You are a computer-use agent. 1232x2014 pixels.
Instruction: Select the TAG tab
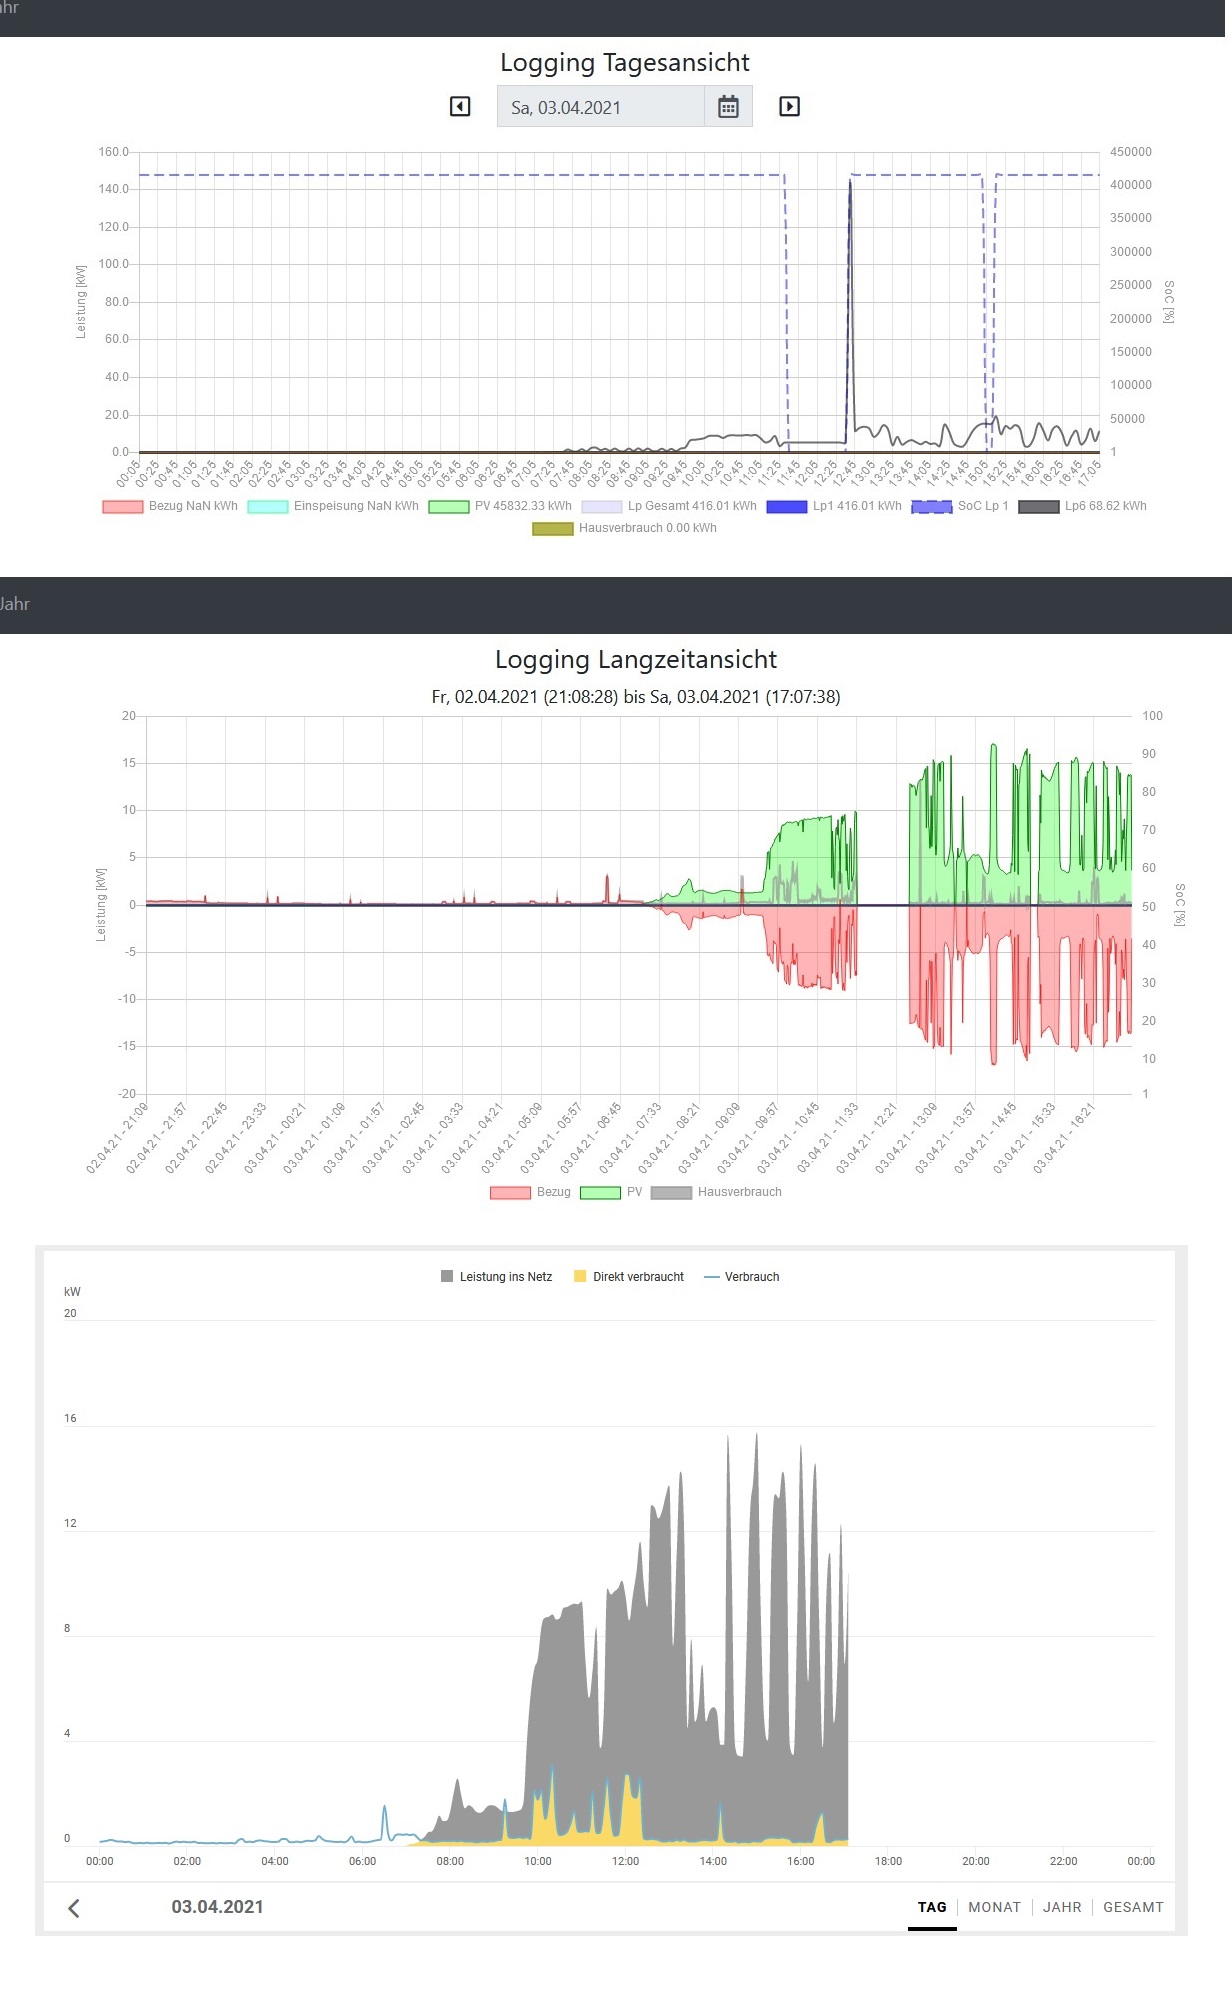pyautogui.click(x=932, y=1907)
